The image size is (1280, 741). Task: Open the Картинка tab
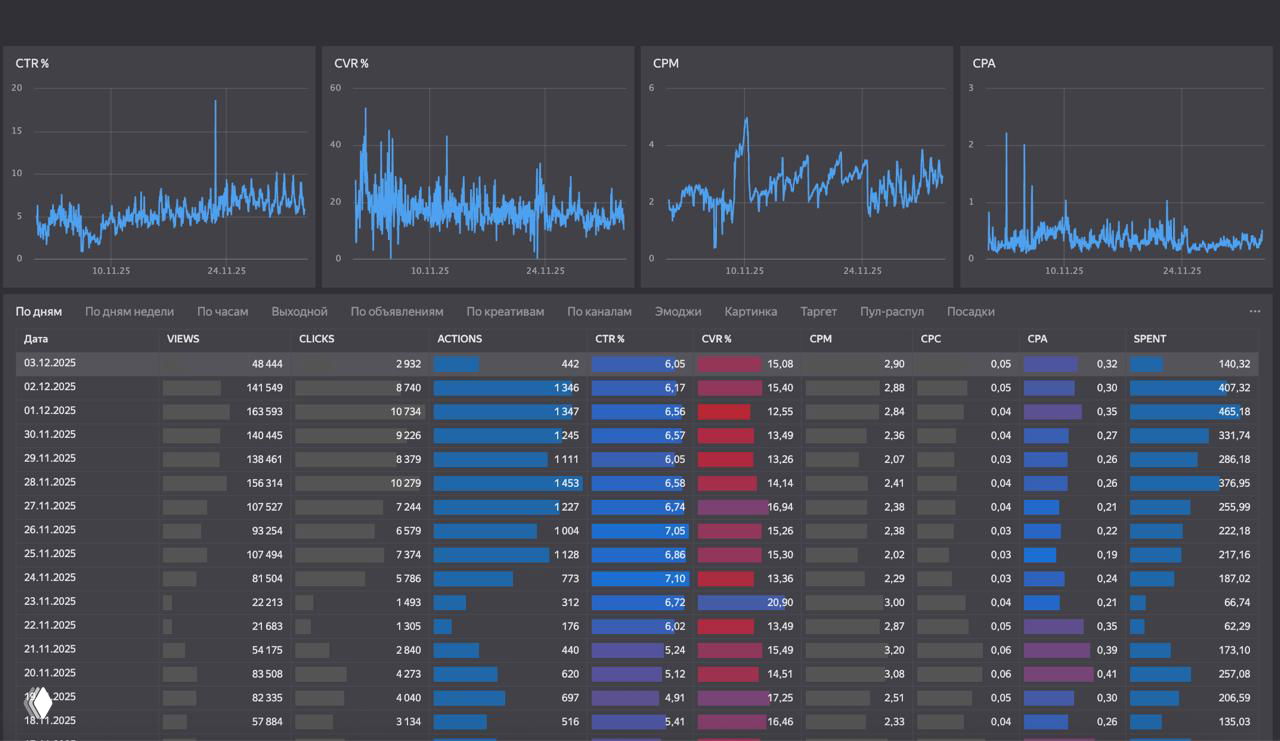click(x=750, y=311)
